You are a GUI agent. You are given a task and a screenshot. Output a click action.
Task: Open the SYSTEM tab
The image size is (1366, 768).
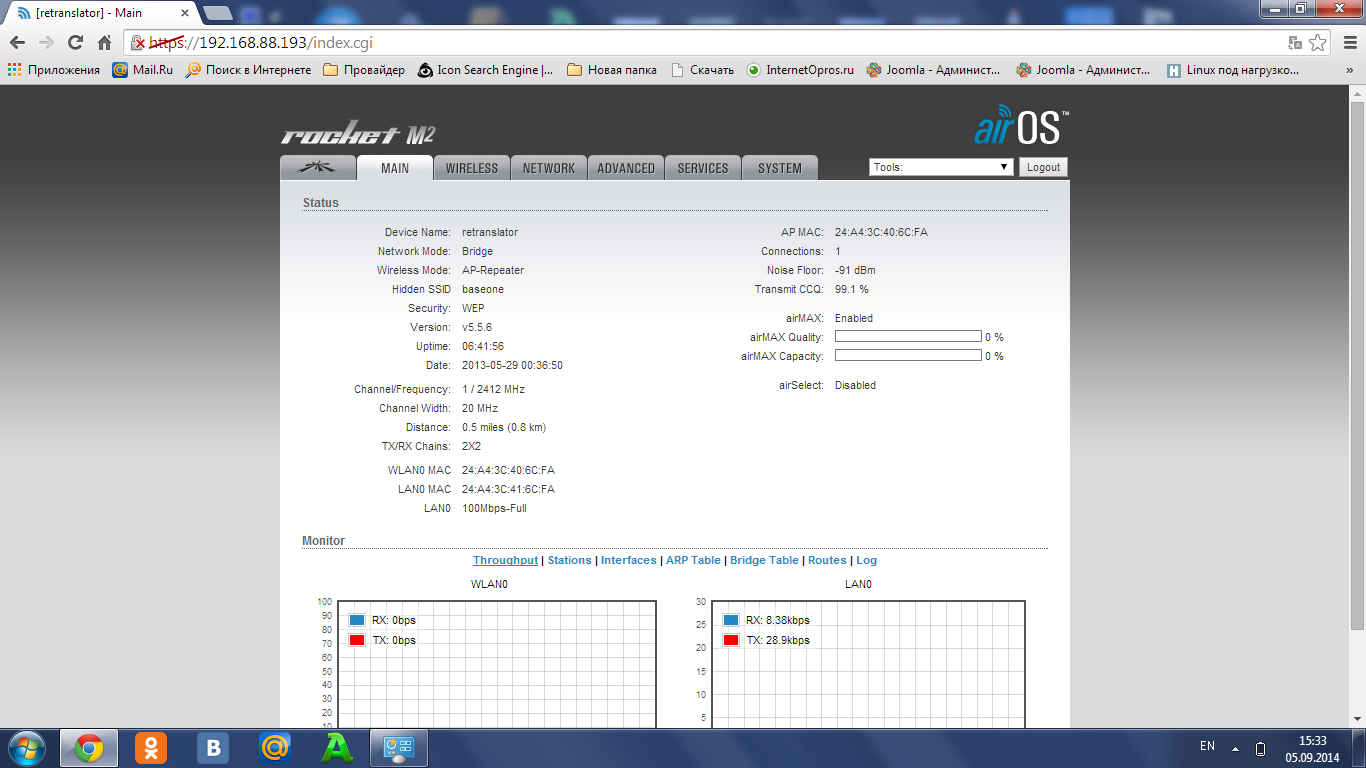[x=780, y=168]
